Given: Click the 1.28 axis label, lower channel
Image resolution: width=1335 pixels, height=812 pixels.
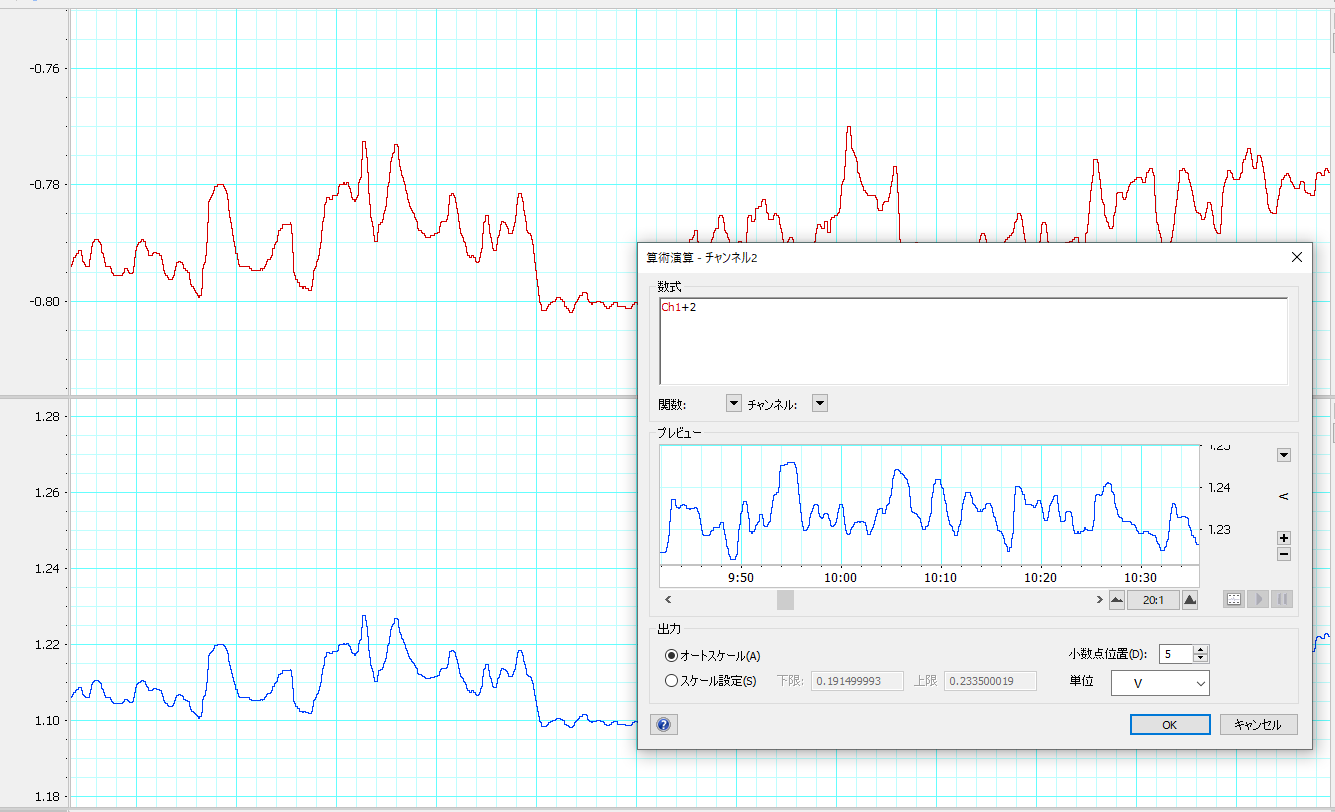Looking at the screenshot, I should 45,417.
